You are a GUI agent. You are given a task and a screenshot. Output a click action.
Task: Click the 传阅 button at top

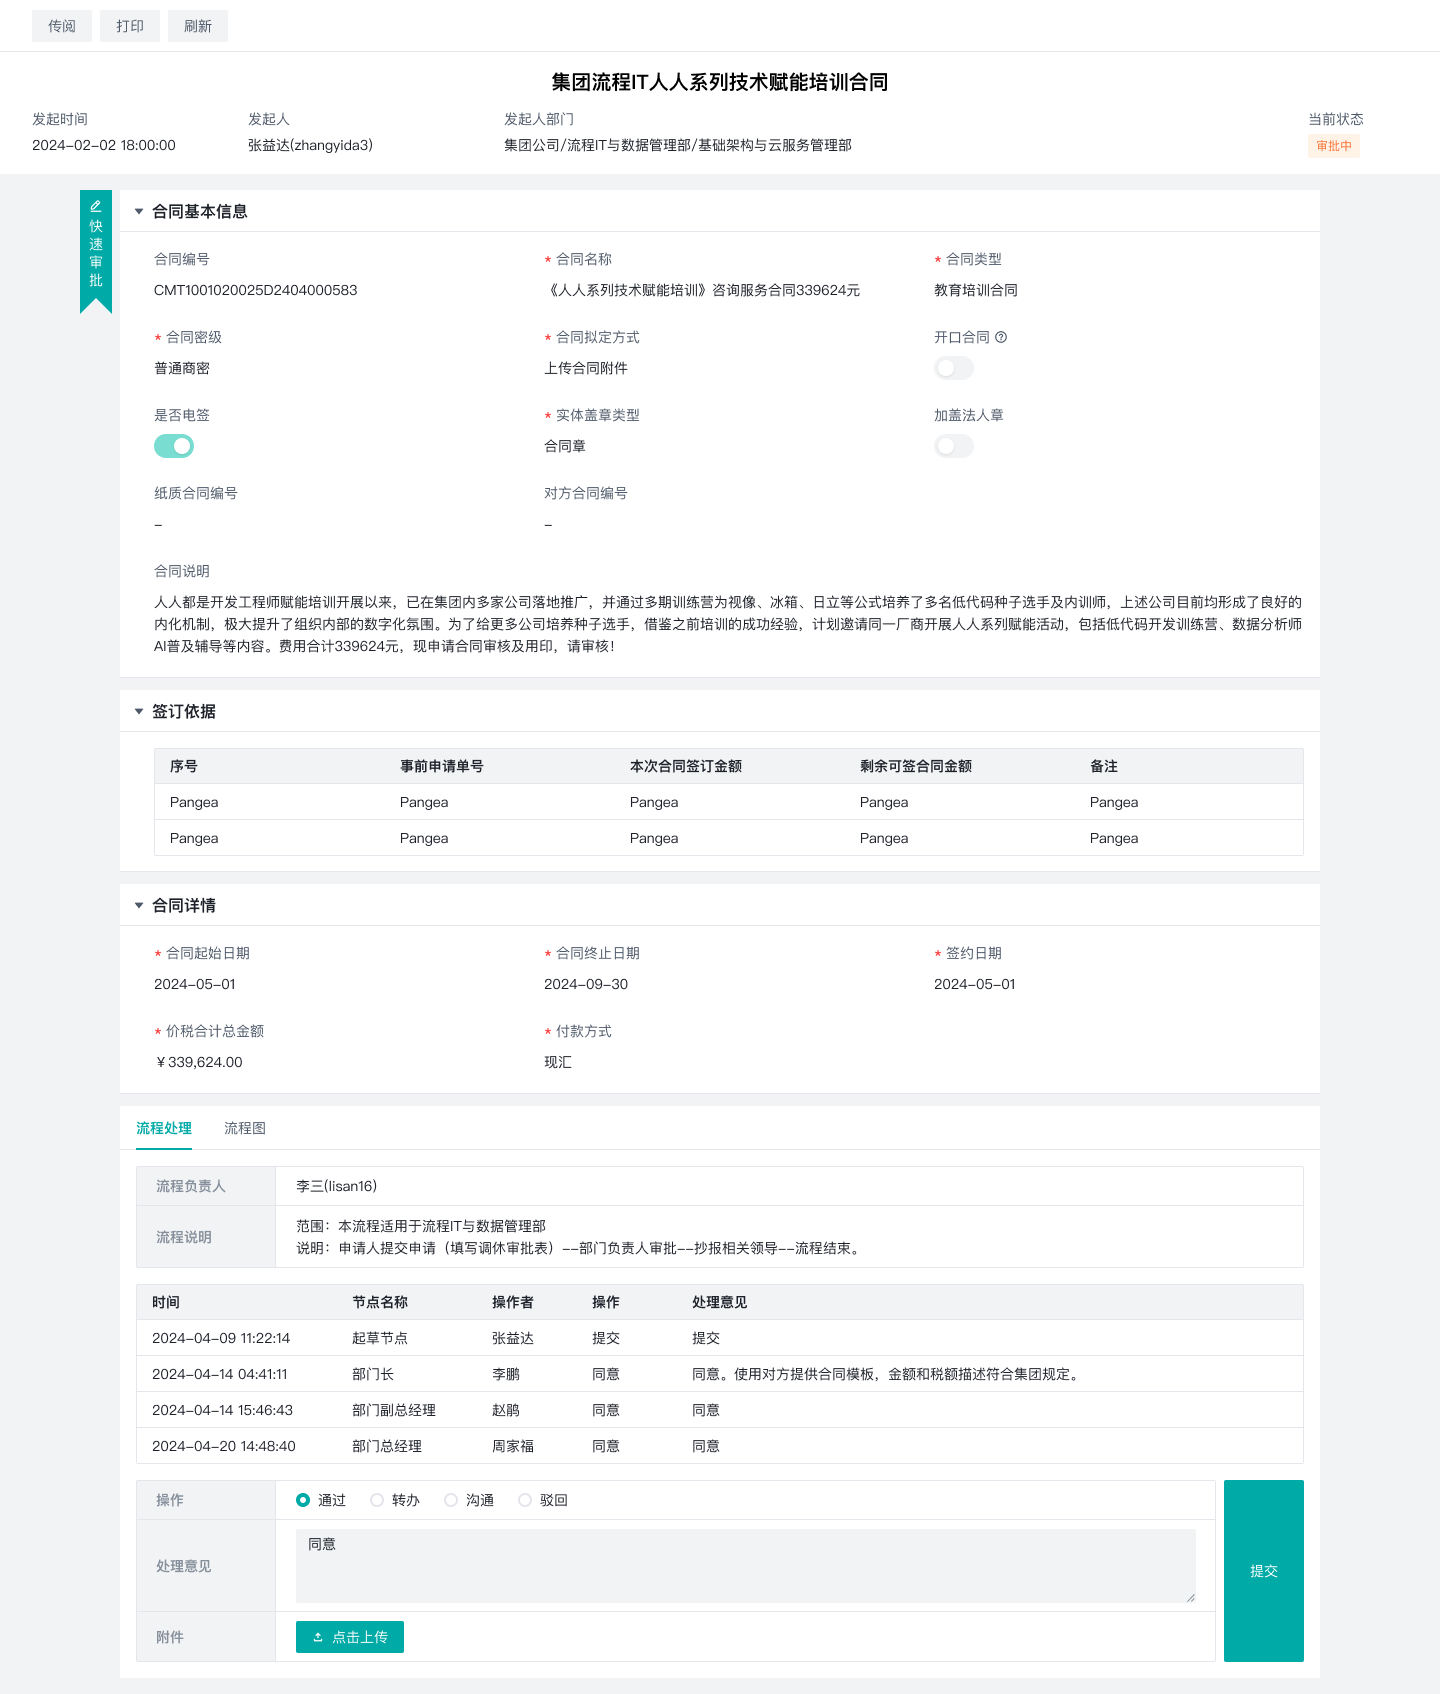click(x=62, y=26)
